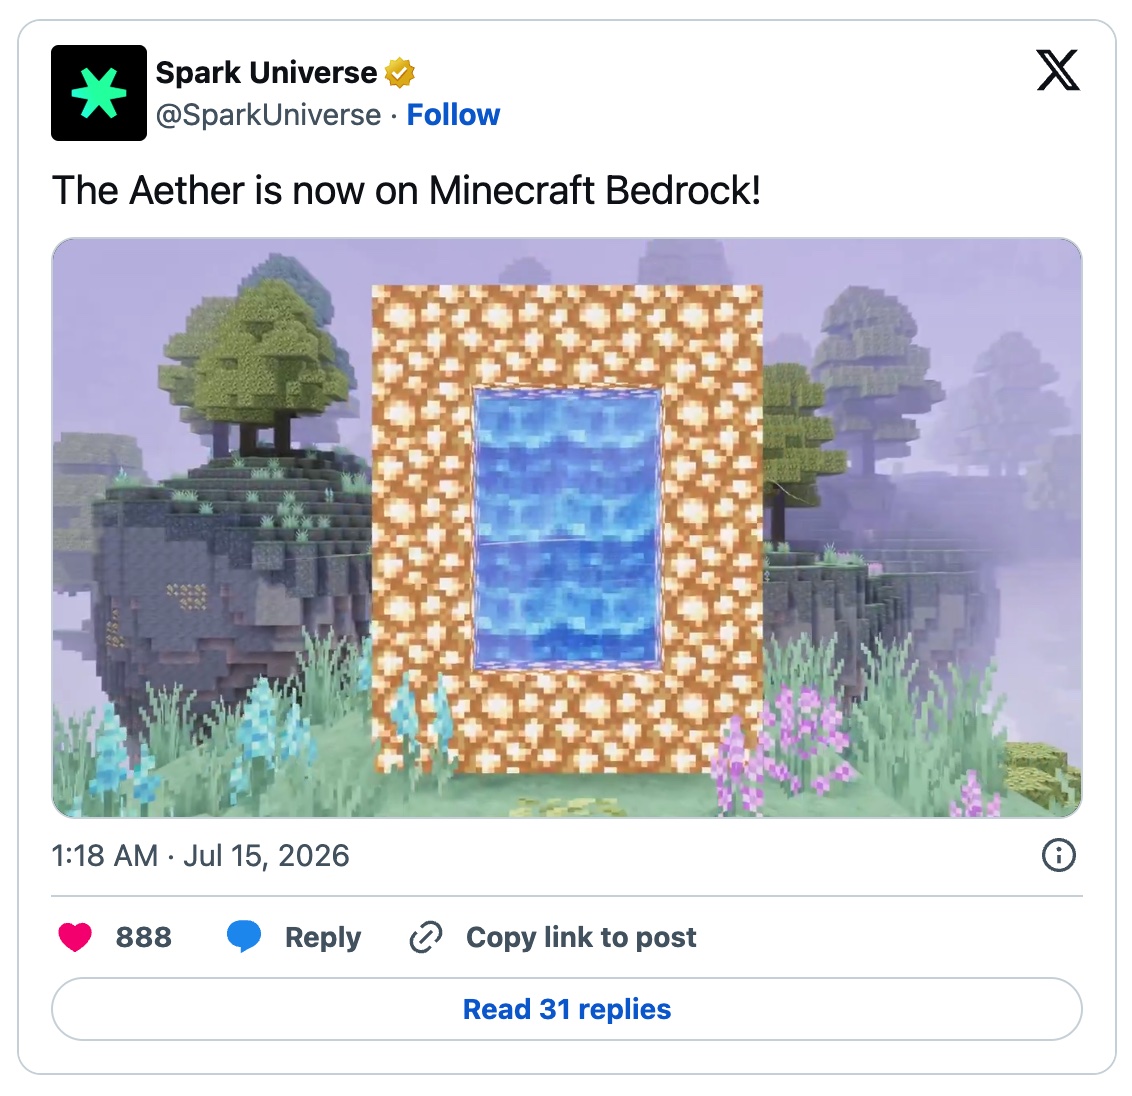
Task: Copy link to post
Action: click(581, 937)
